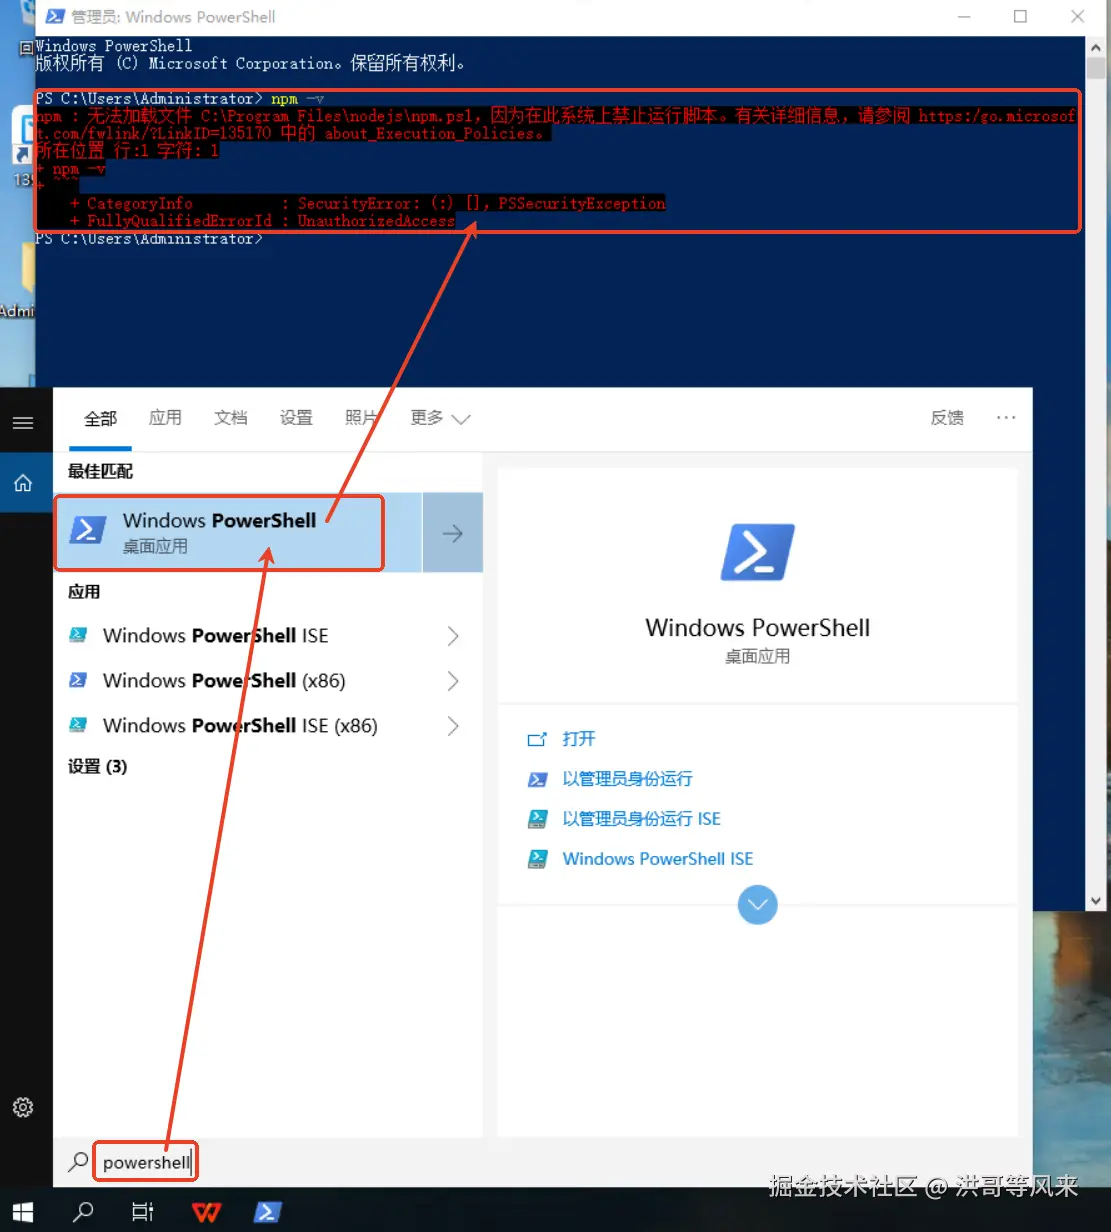Click the open icon beside 打开
1111x1232 pixels.
537,739
